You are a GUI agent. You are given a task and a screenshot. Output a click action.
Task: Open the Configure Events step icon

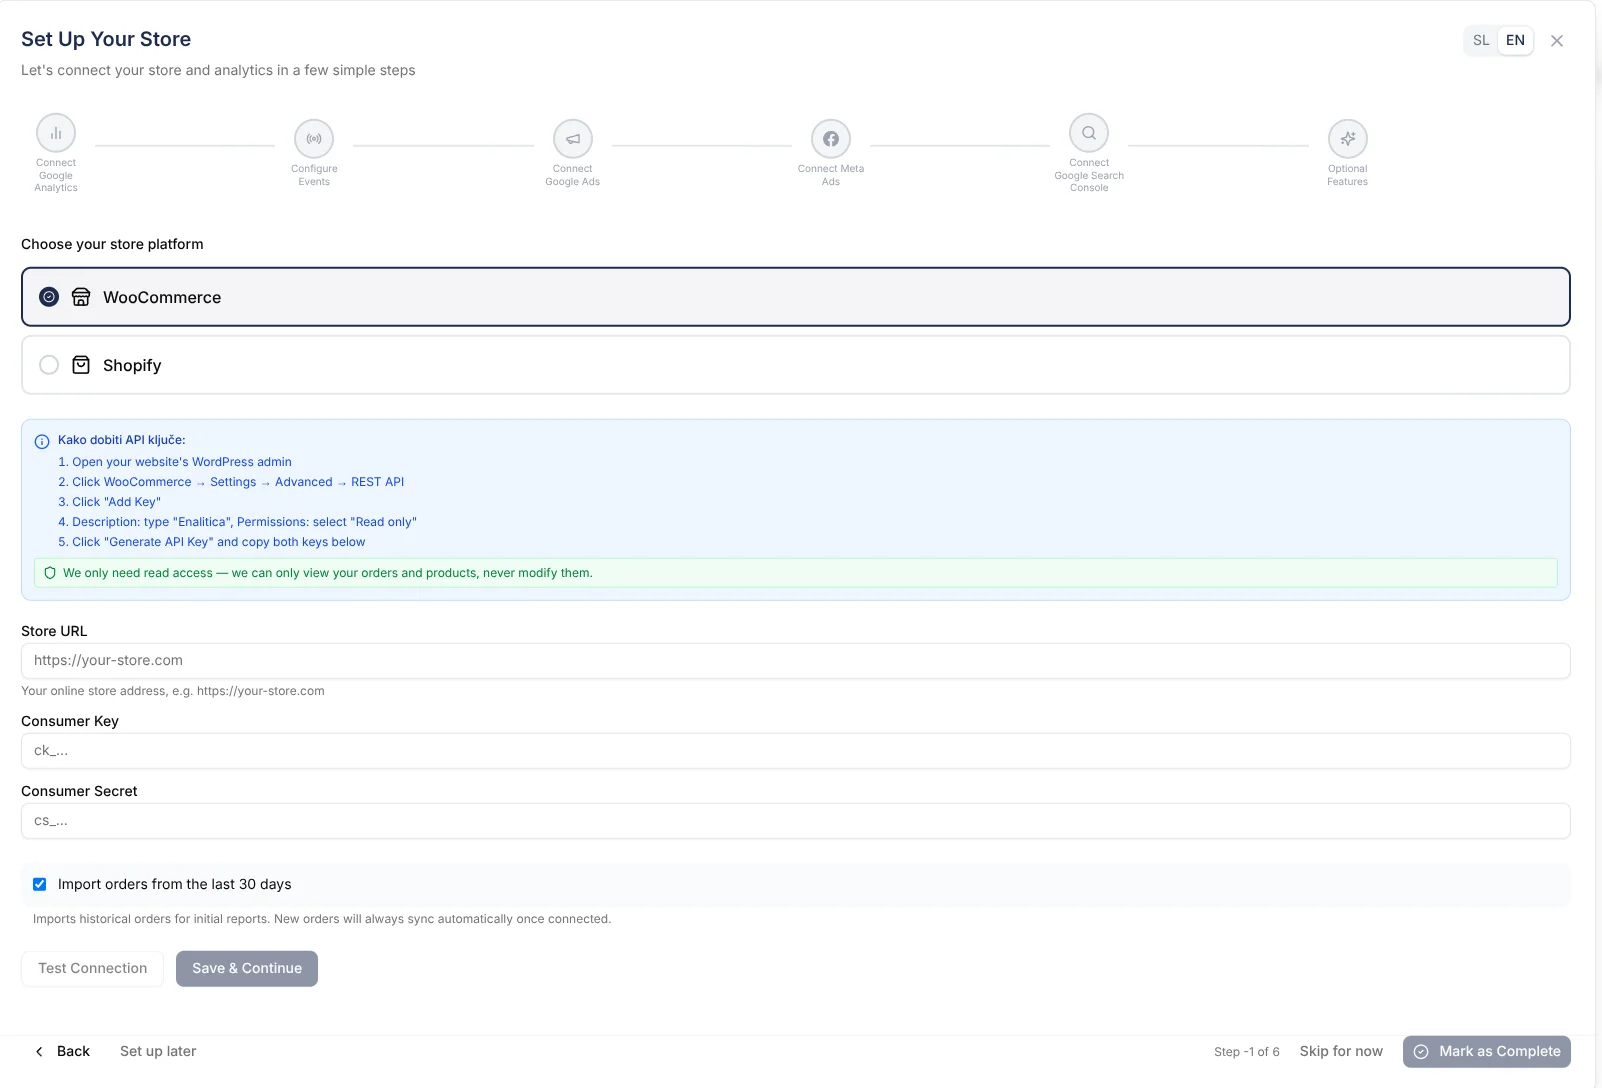click(314, 140)
